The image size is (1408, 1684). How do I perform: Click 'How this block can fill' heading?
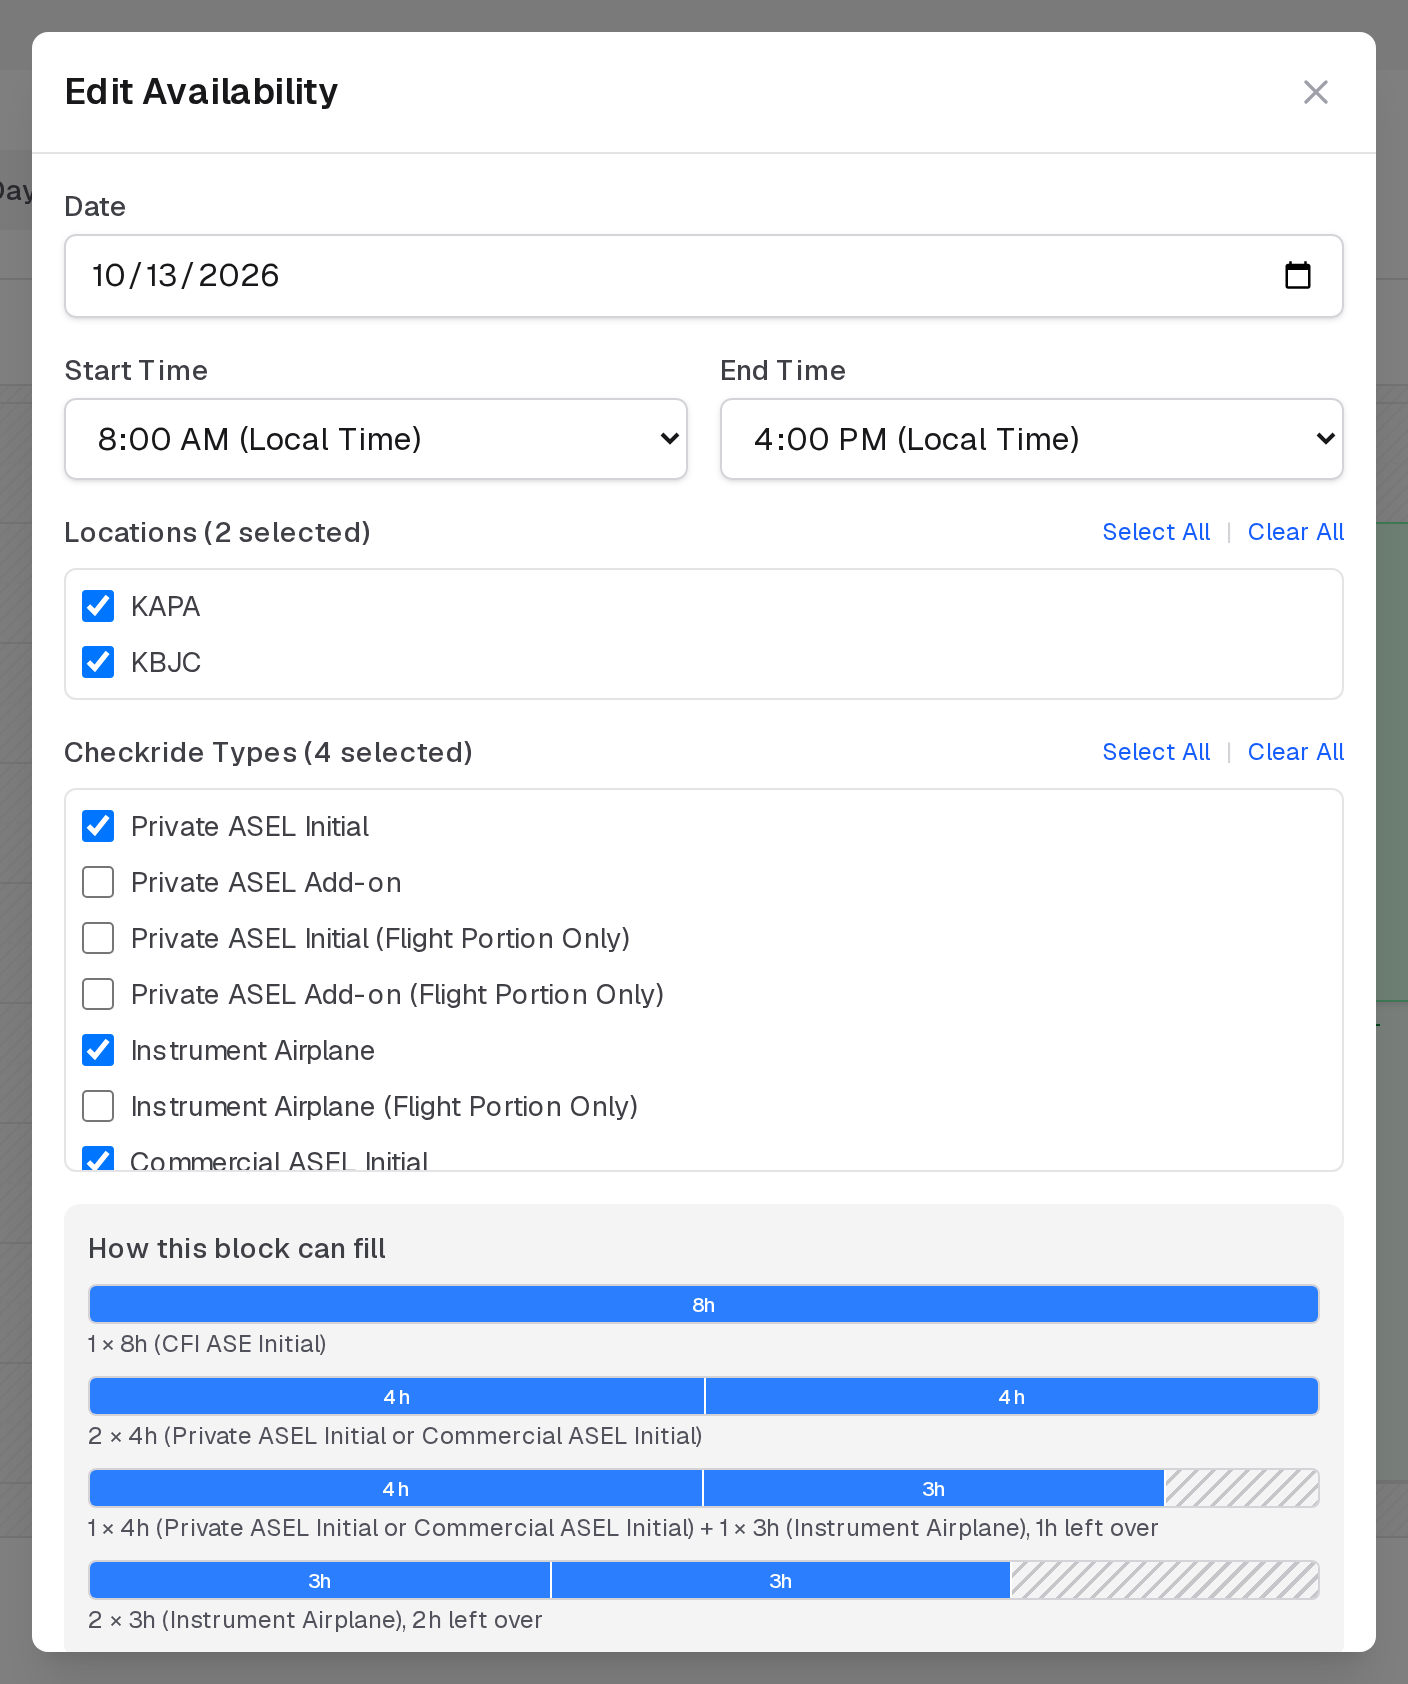(x=237, y=1248)
